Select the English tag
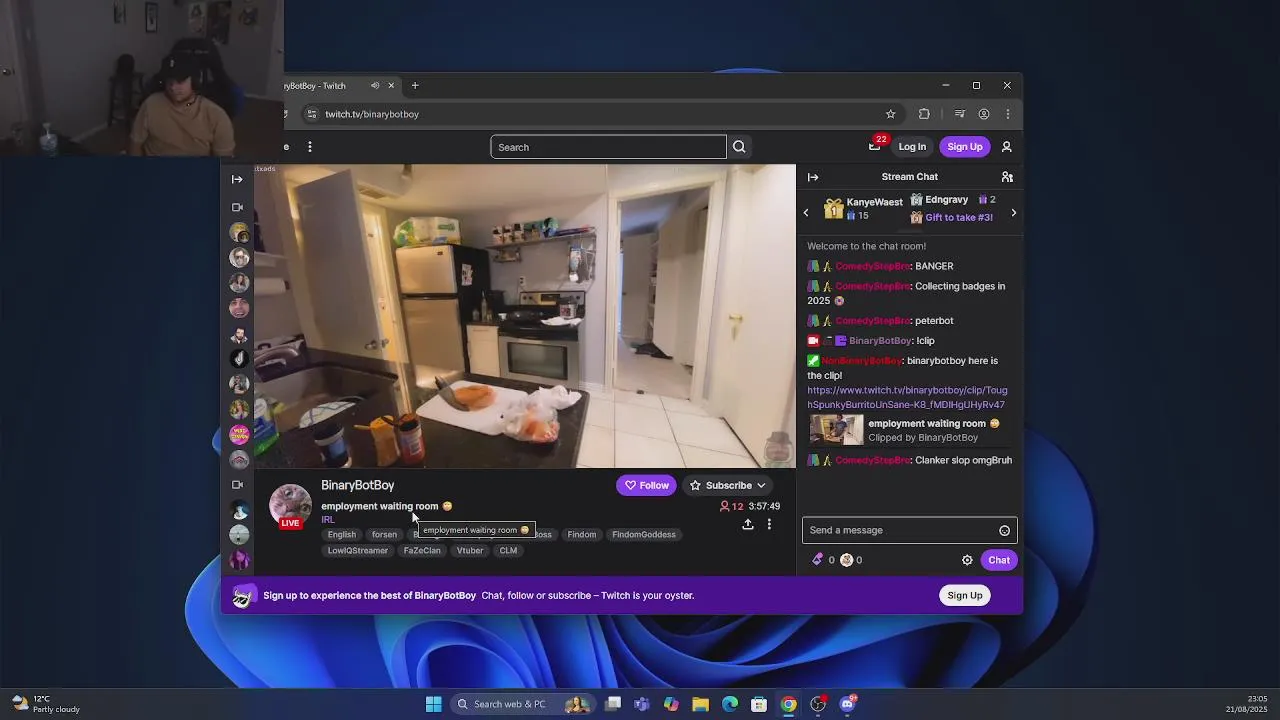 [x=342, y=535]
